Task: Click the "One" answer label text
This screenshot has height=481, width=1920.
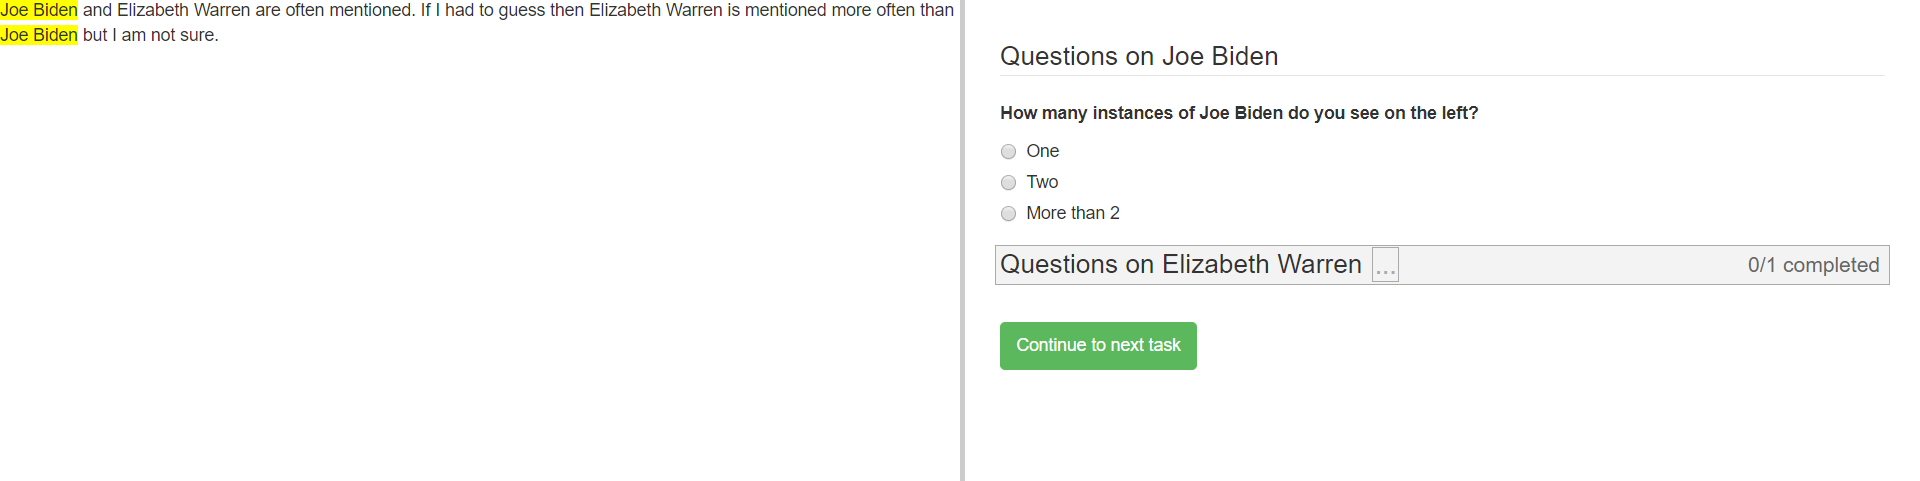Action: tap(1042, 152)
